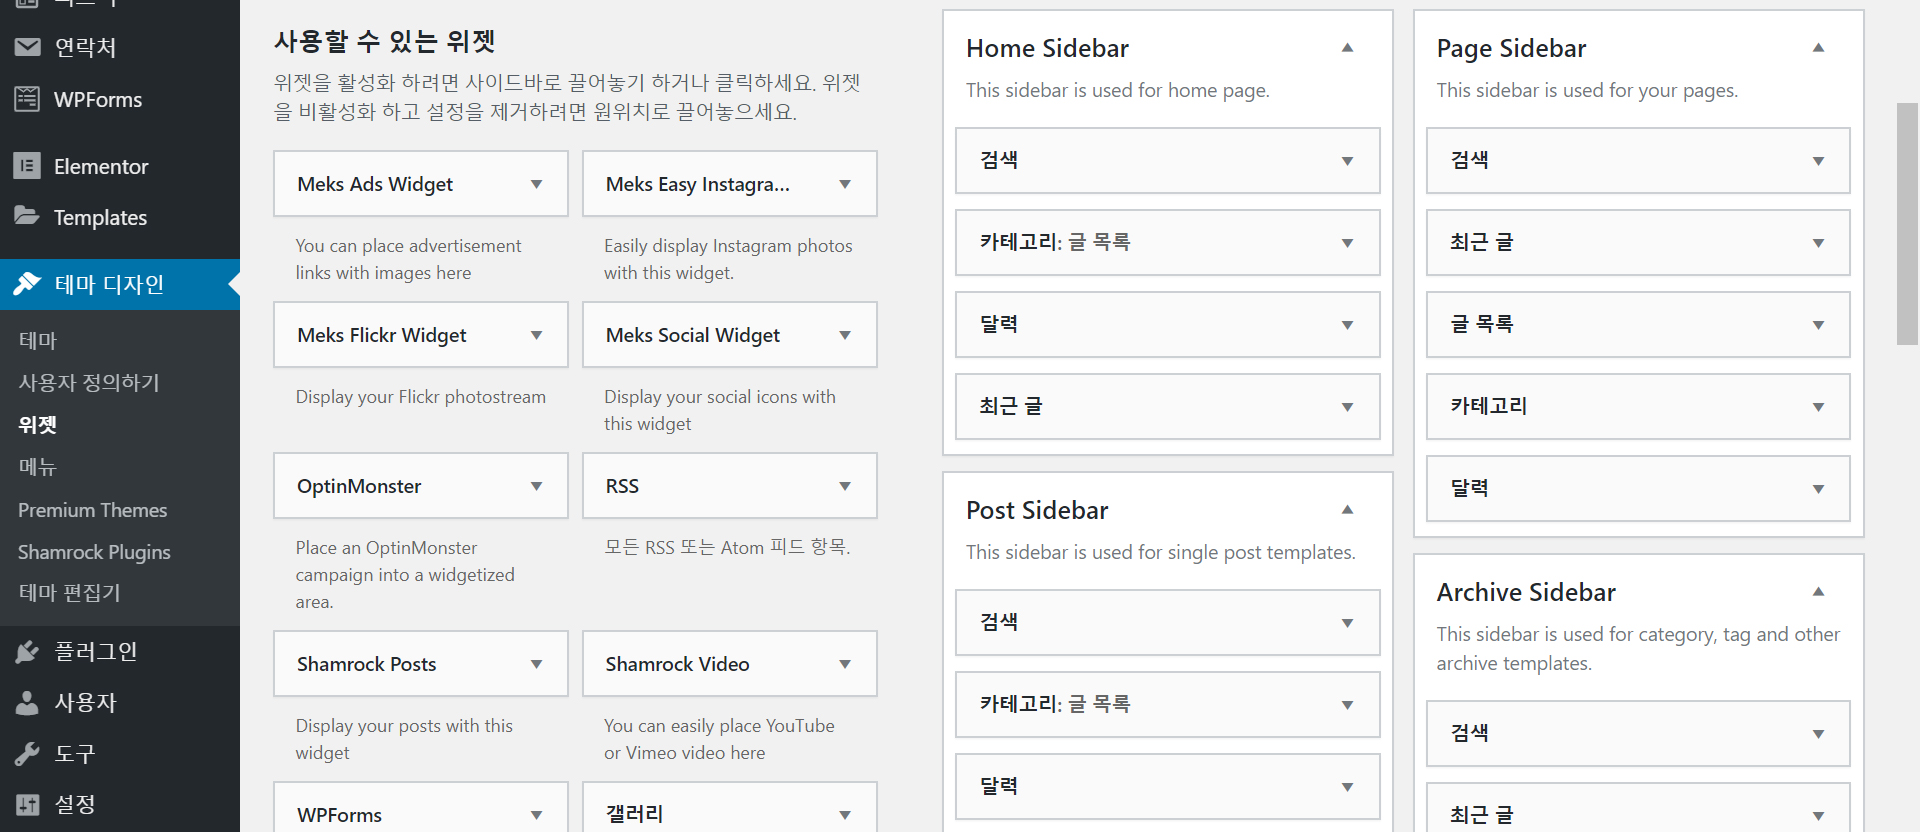The width and height of the screenshot is (1920, 832).
Task: Click the 테마 디자인 paintbrush icon
Action: click(x=27, y=284)
